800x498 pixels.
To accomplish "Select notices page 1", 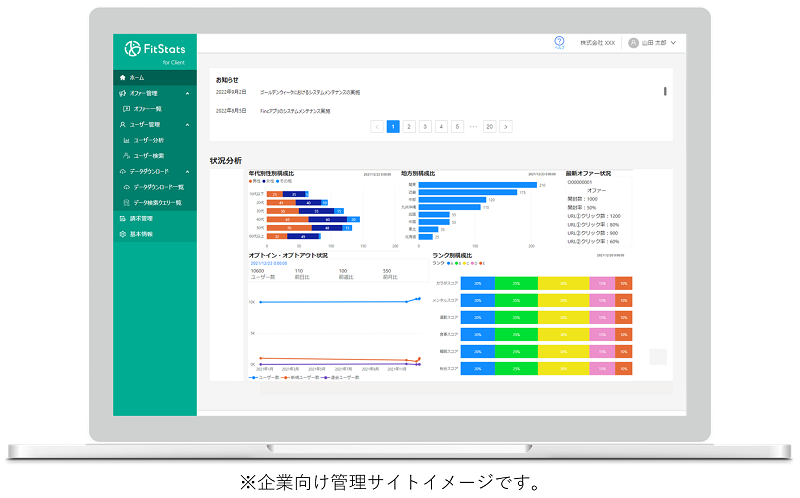I will [x=393, y=127].
